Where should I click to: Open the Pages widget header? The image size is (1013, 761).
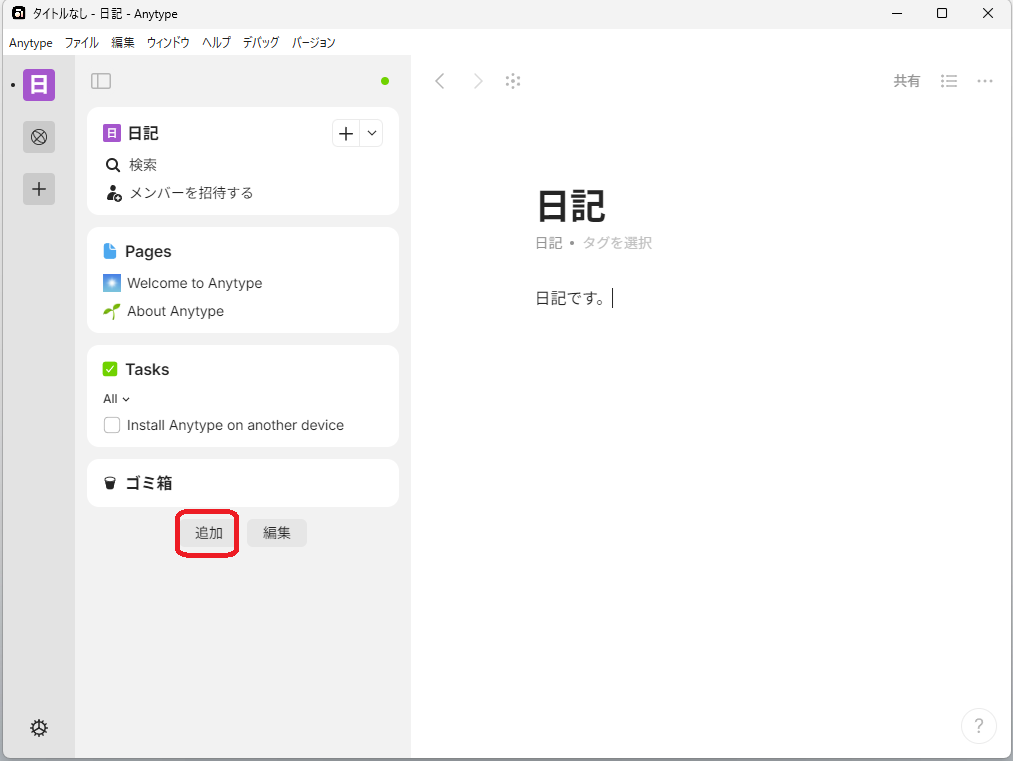tap(148, 251)
